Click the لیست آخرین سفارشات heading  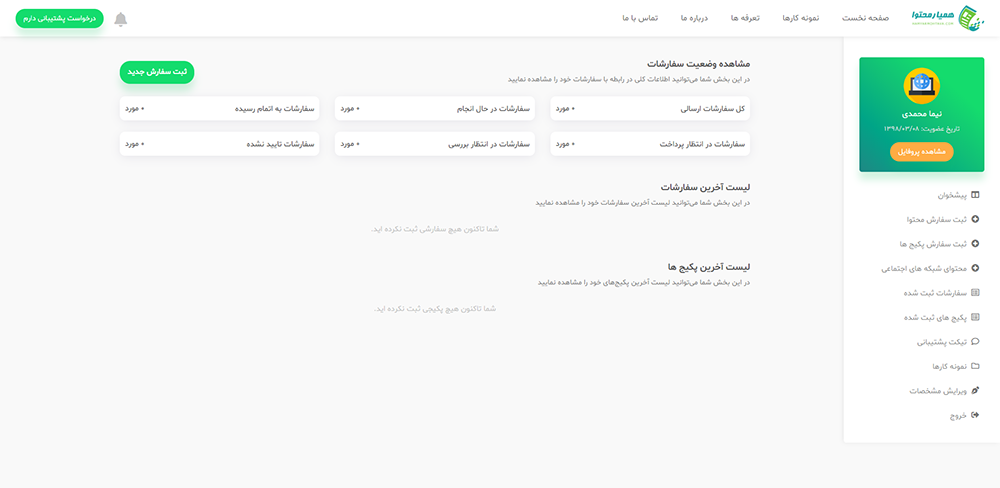pyautogui.click(x=705, y=188)
